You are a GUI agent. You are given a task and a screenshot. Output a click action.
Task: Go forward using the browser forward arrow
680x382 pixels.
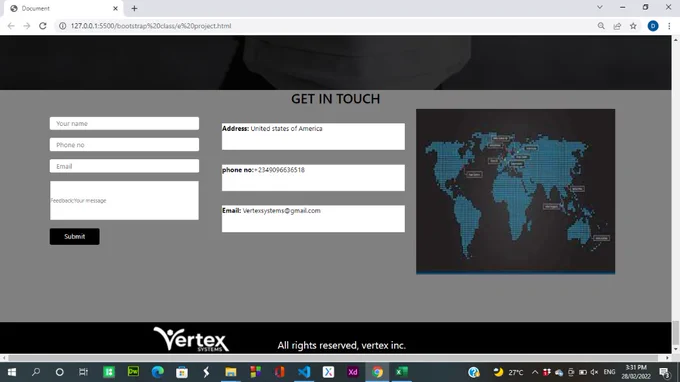pyautogui.click(x=27, y=26)
